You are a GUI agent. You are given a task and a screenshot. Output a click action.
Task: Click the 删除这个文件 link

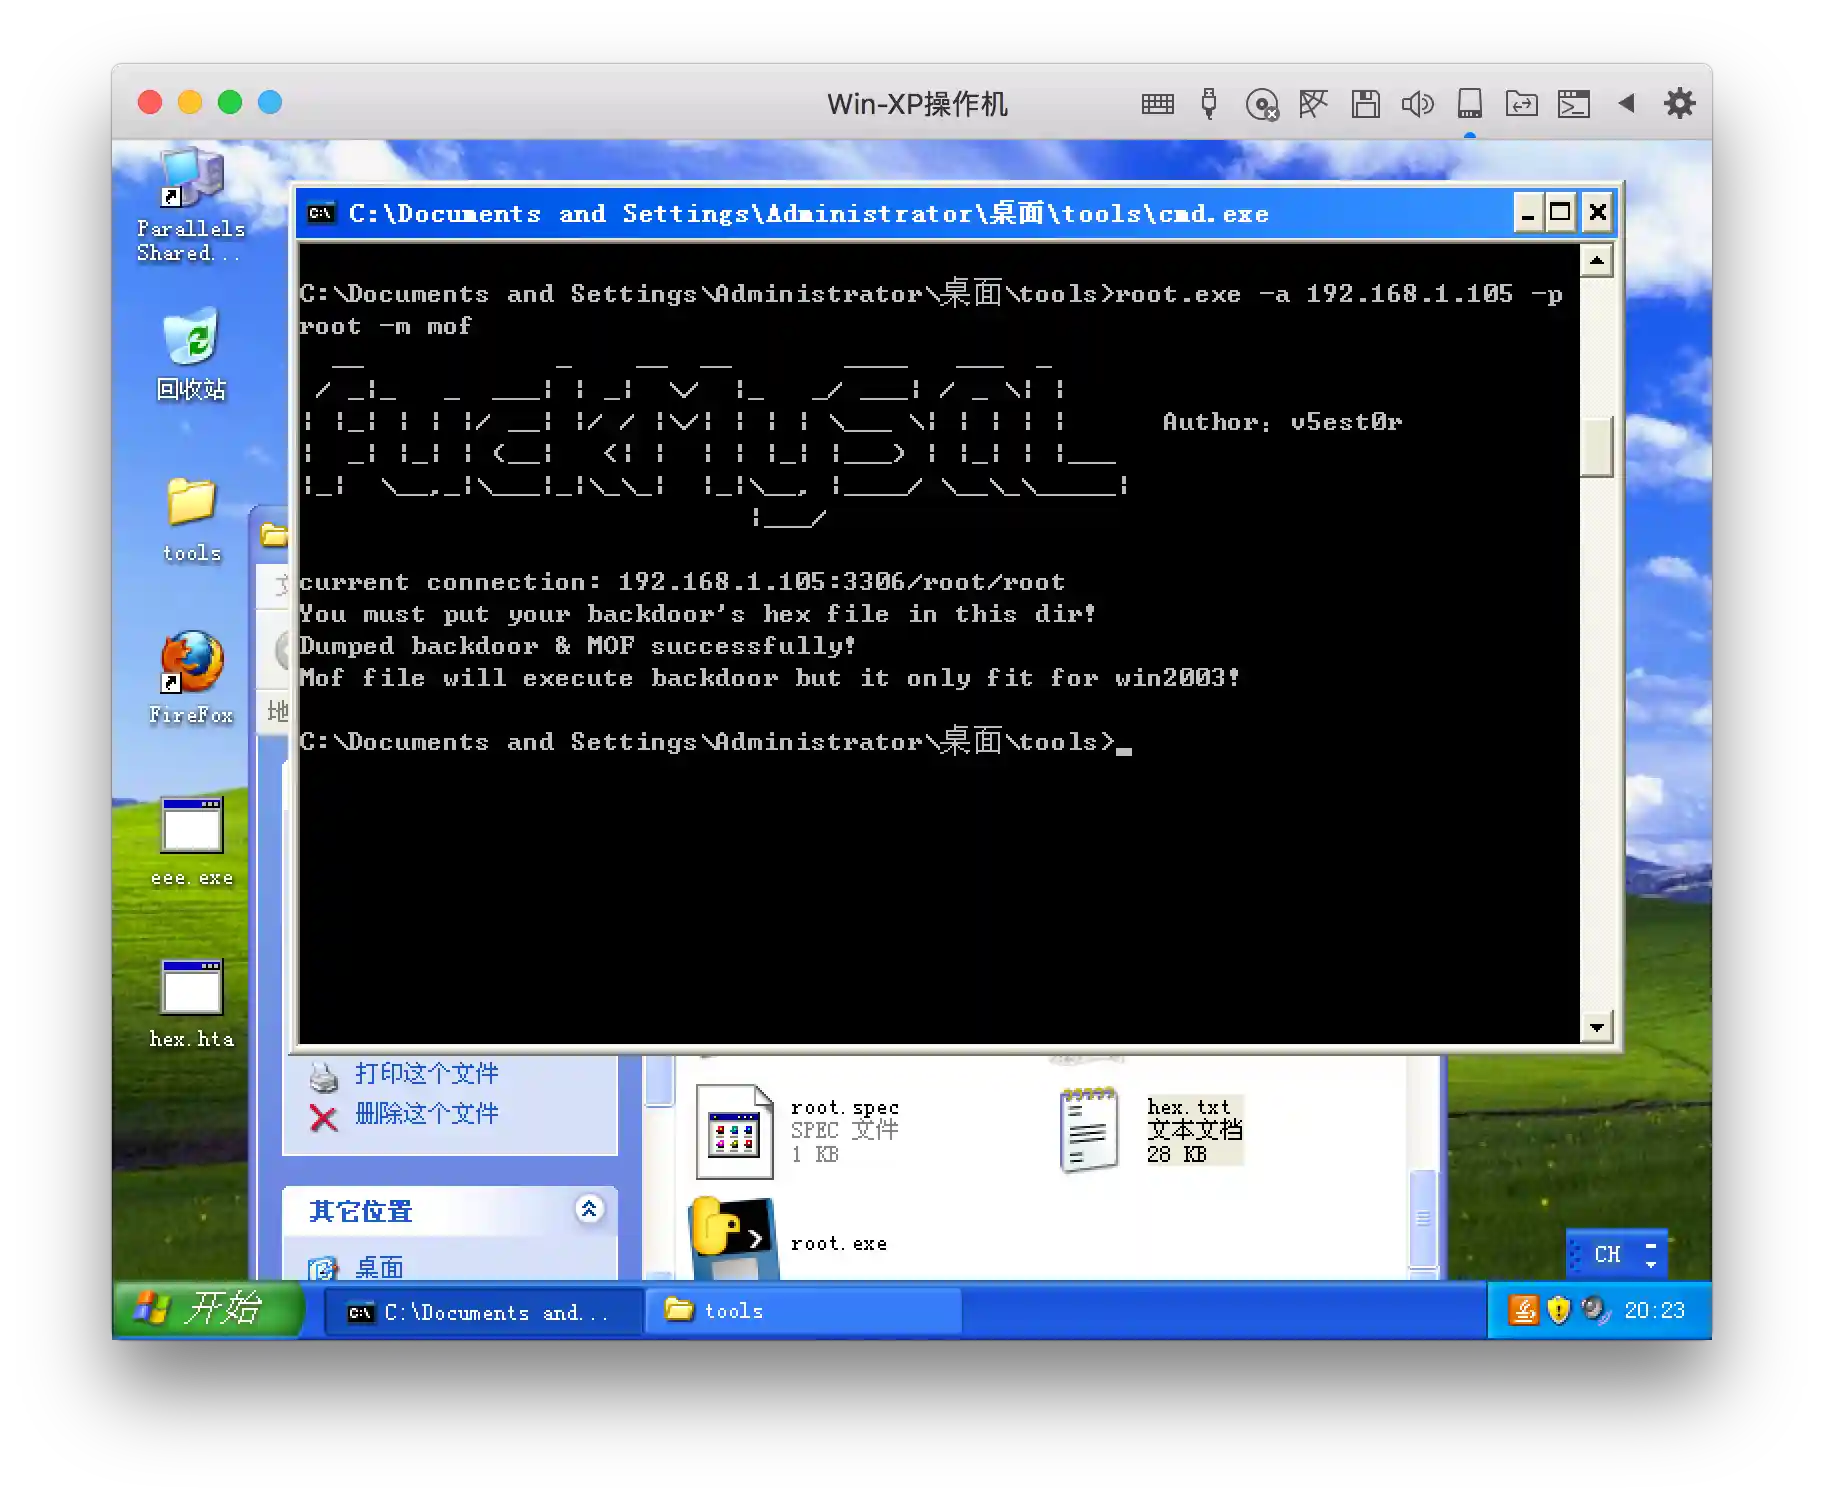(x=426, y=1114)
